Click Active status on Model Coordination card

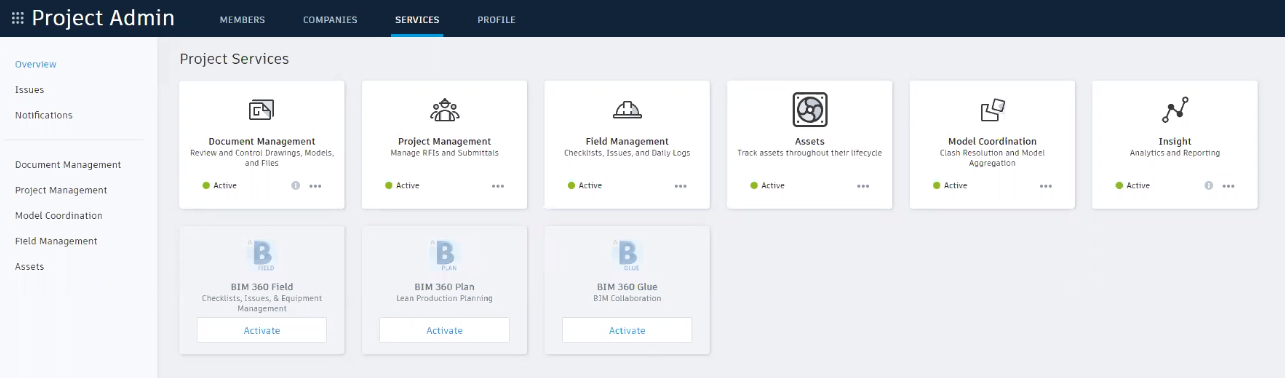tap(950, 186)
